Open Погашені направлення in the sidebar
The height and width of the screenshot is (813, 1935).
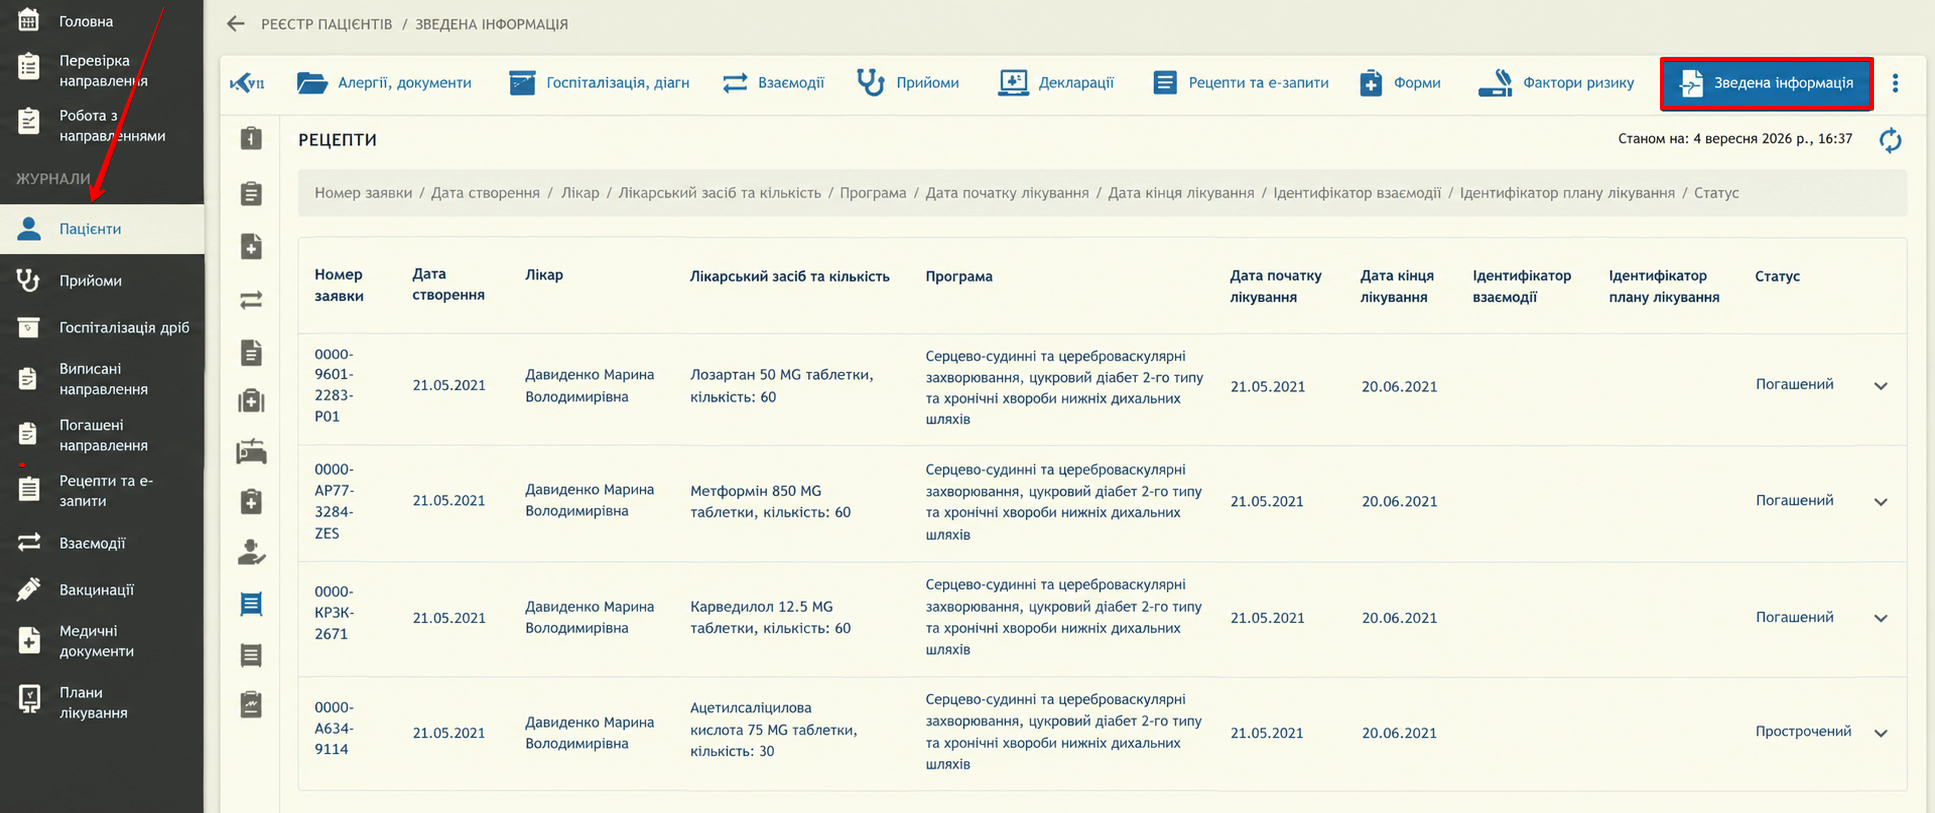(x=102, y=435)
